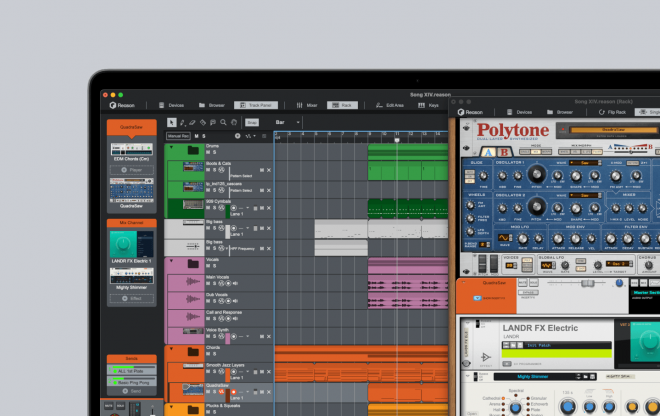The image size is (660, 416).
Task: Select the arrow selection tool
Action: coord(172,122)
